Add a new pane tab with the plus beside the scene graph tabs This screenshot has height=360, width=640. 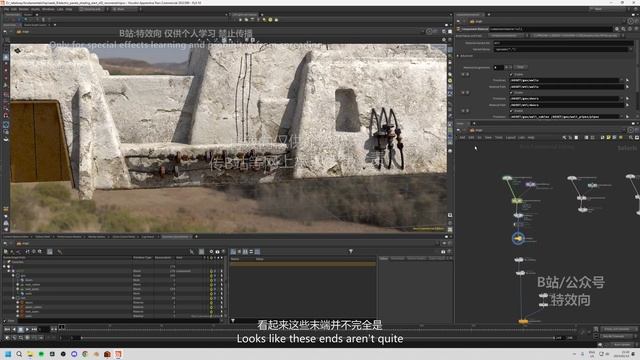click(x=196, y=236)
